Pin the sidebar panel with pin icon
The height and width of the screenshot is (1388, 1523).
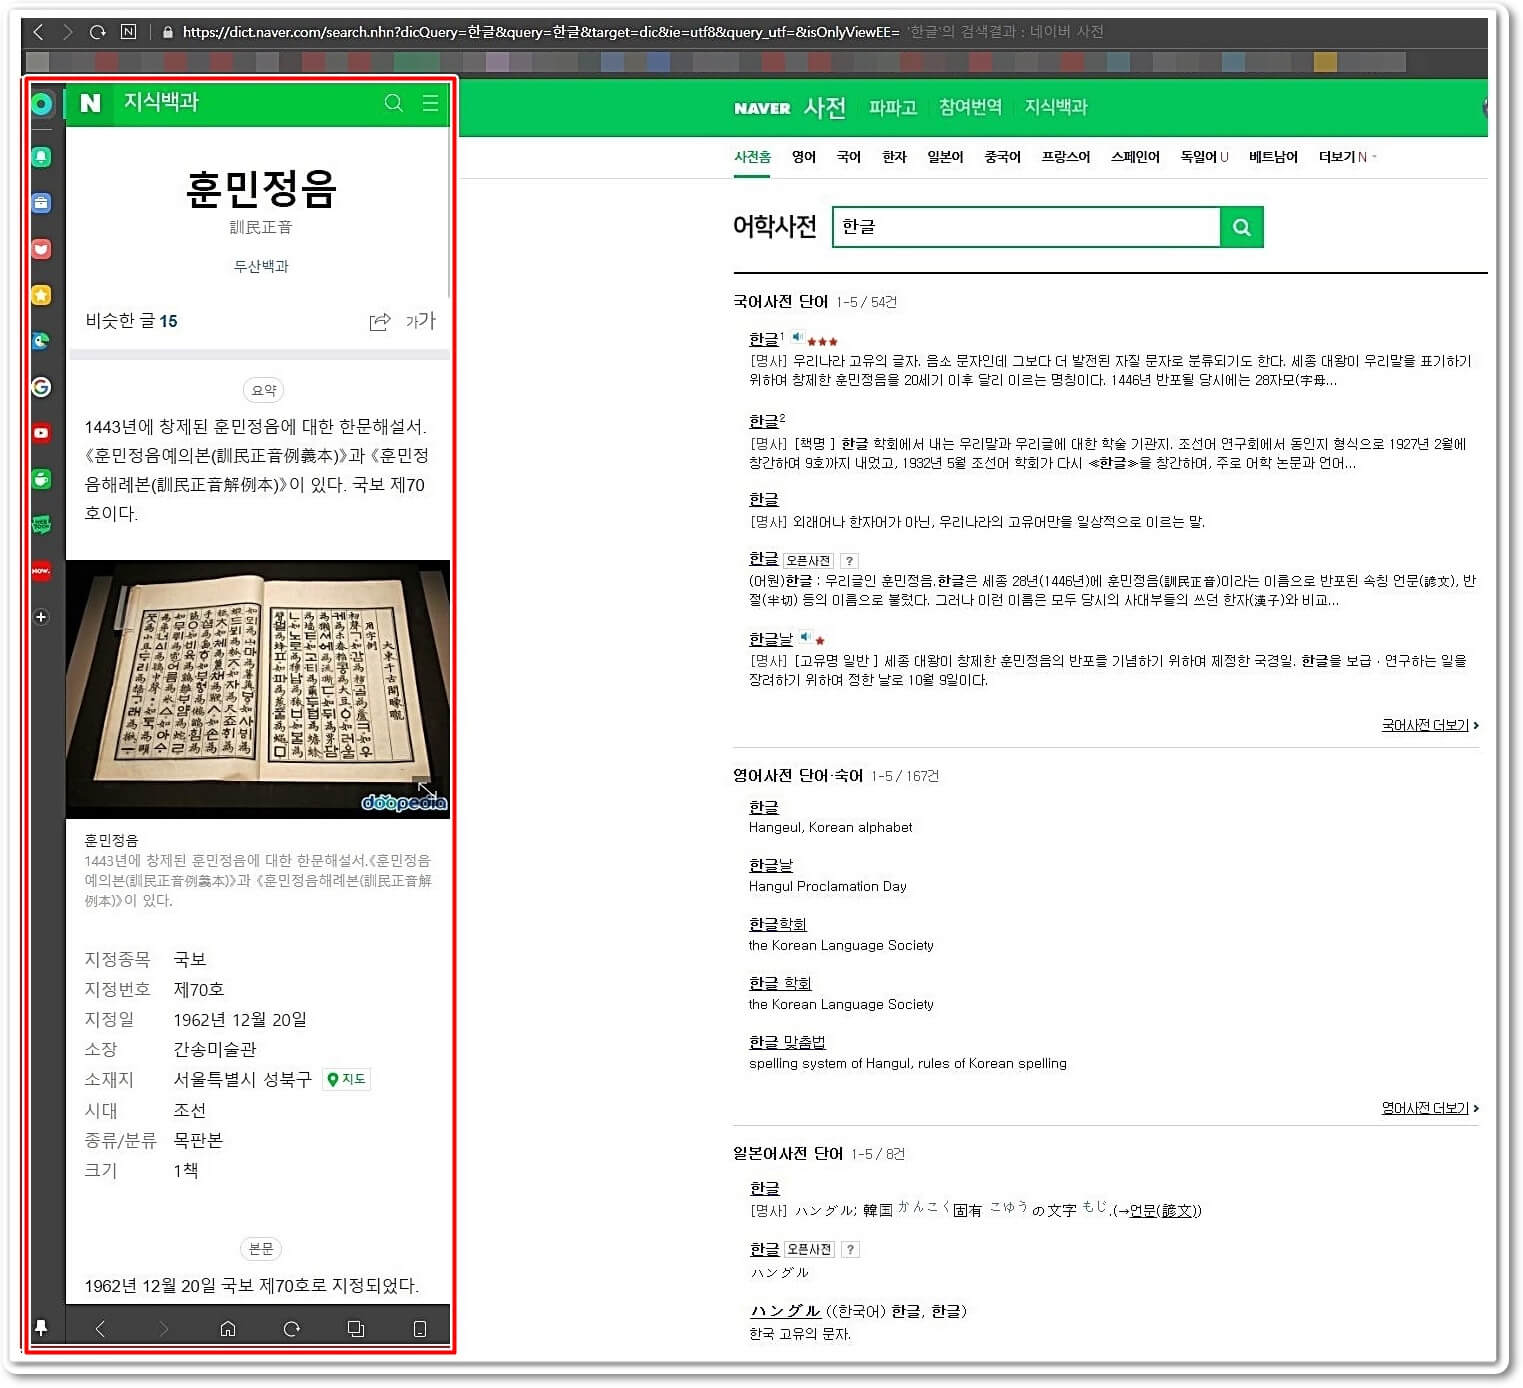click(x=41, y=1328)
